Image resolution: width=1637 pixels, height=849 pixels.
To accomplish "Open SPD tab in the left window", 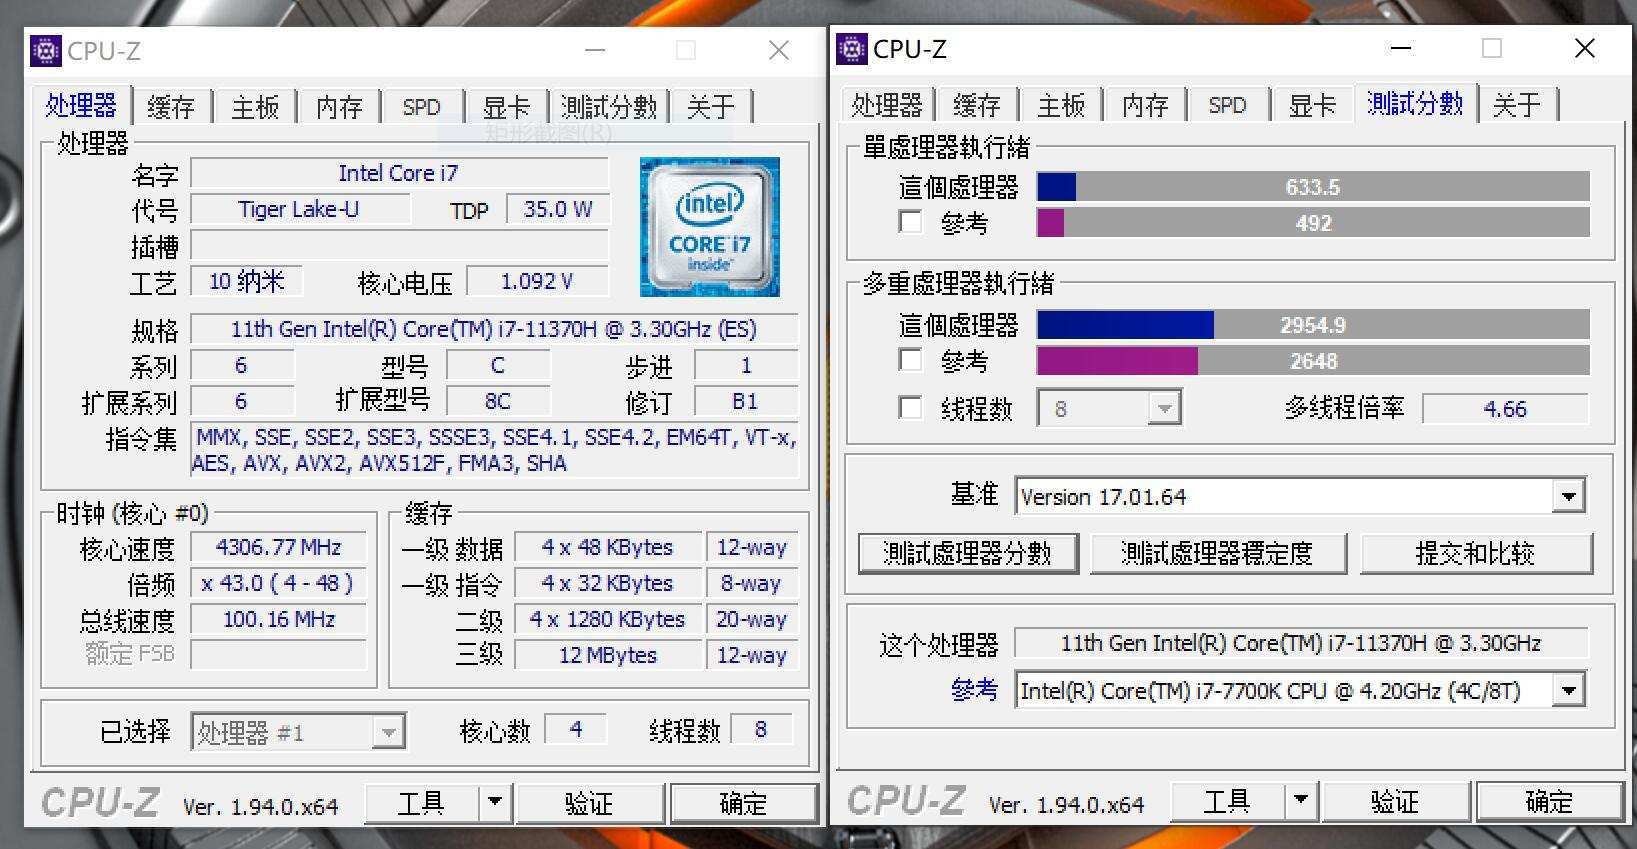I will [x=422, y=107].
